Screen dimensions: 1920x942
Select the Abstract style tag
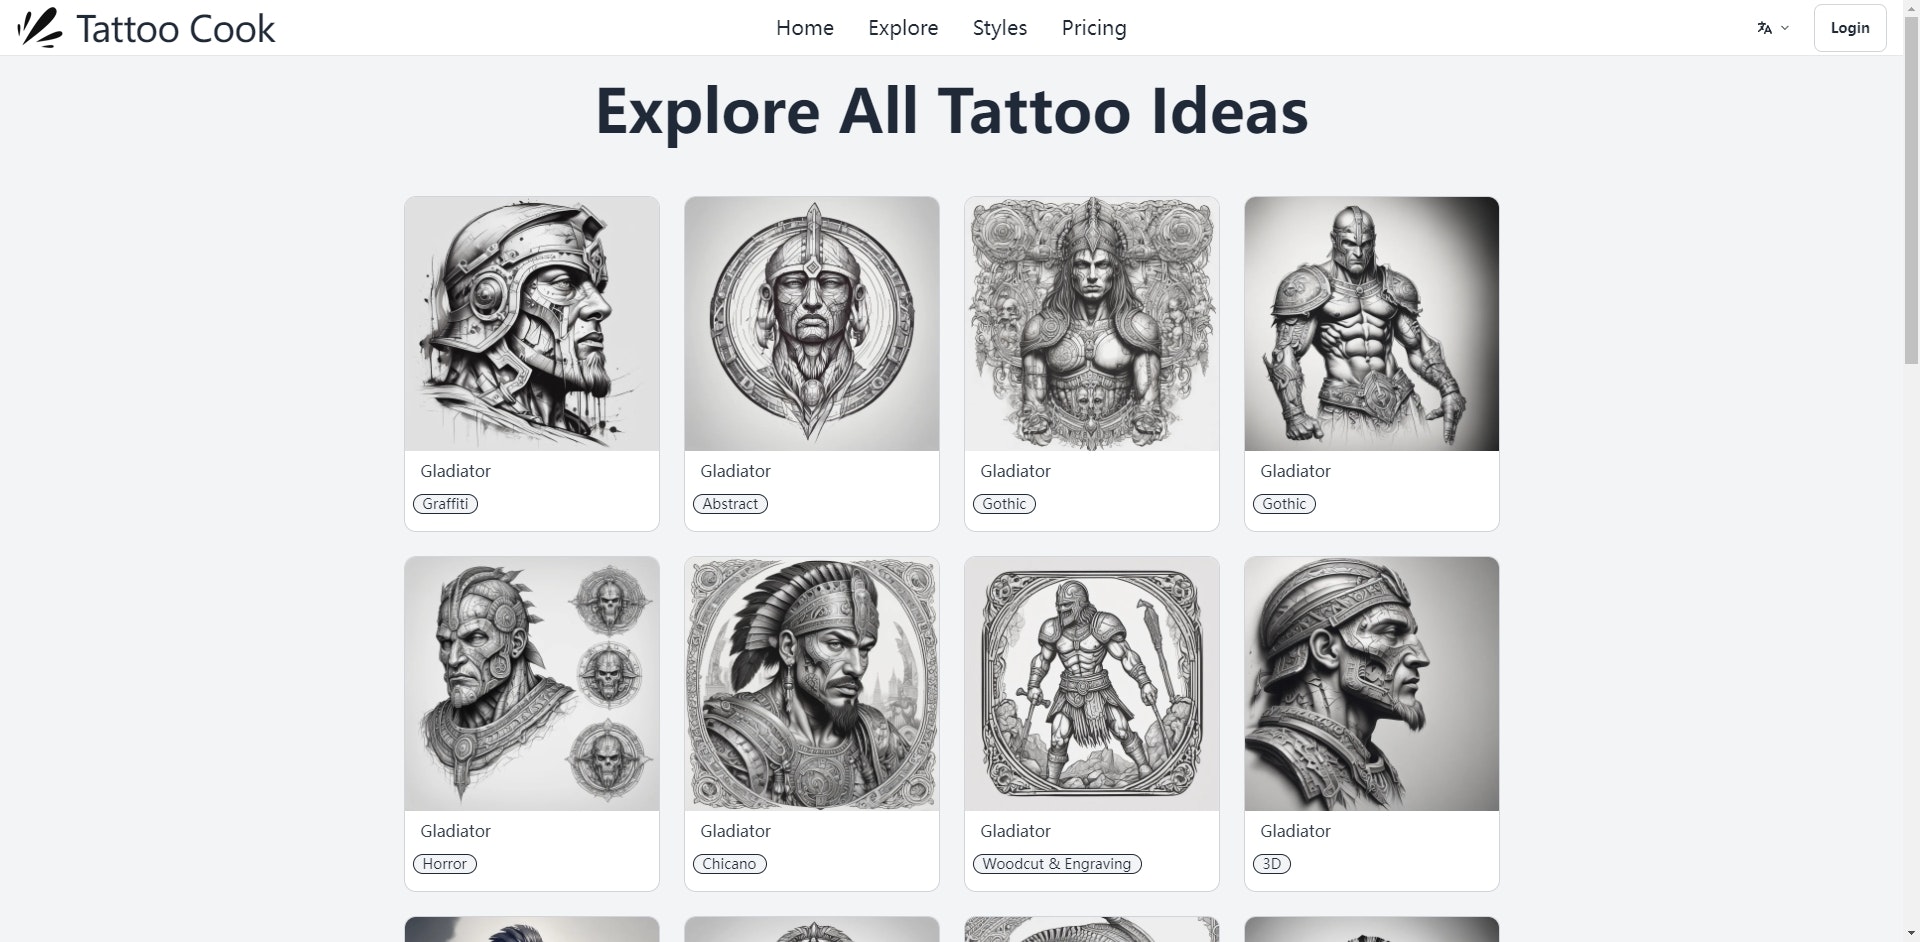tap(730, 504)
